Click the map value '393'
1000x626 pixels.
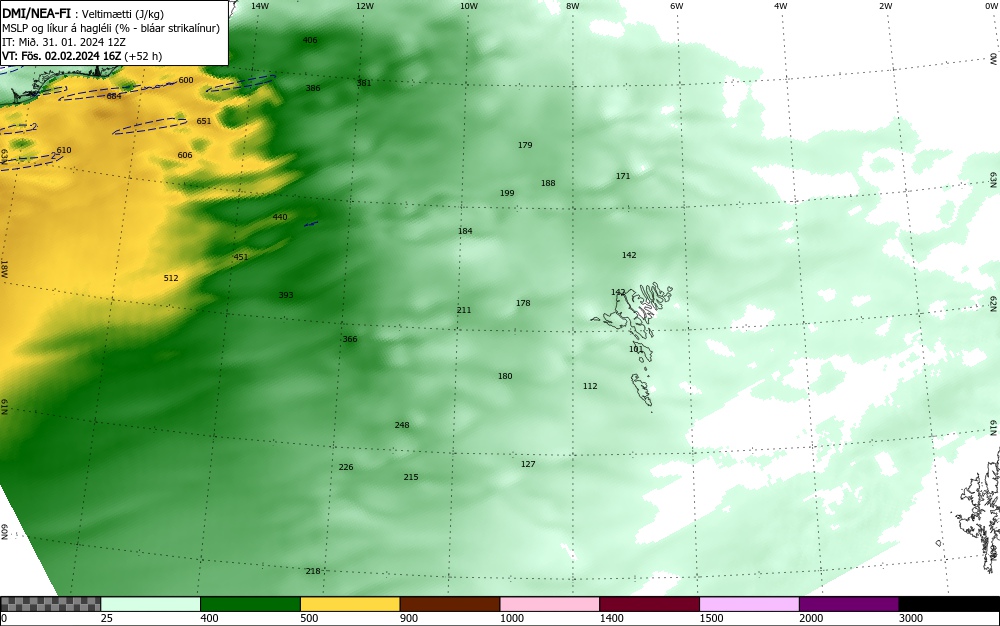click(x=286, y=295)
